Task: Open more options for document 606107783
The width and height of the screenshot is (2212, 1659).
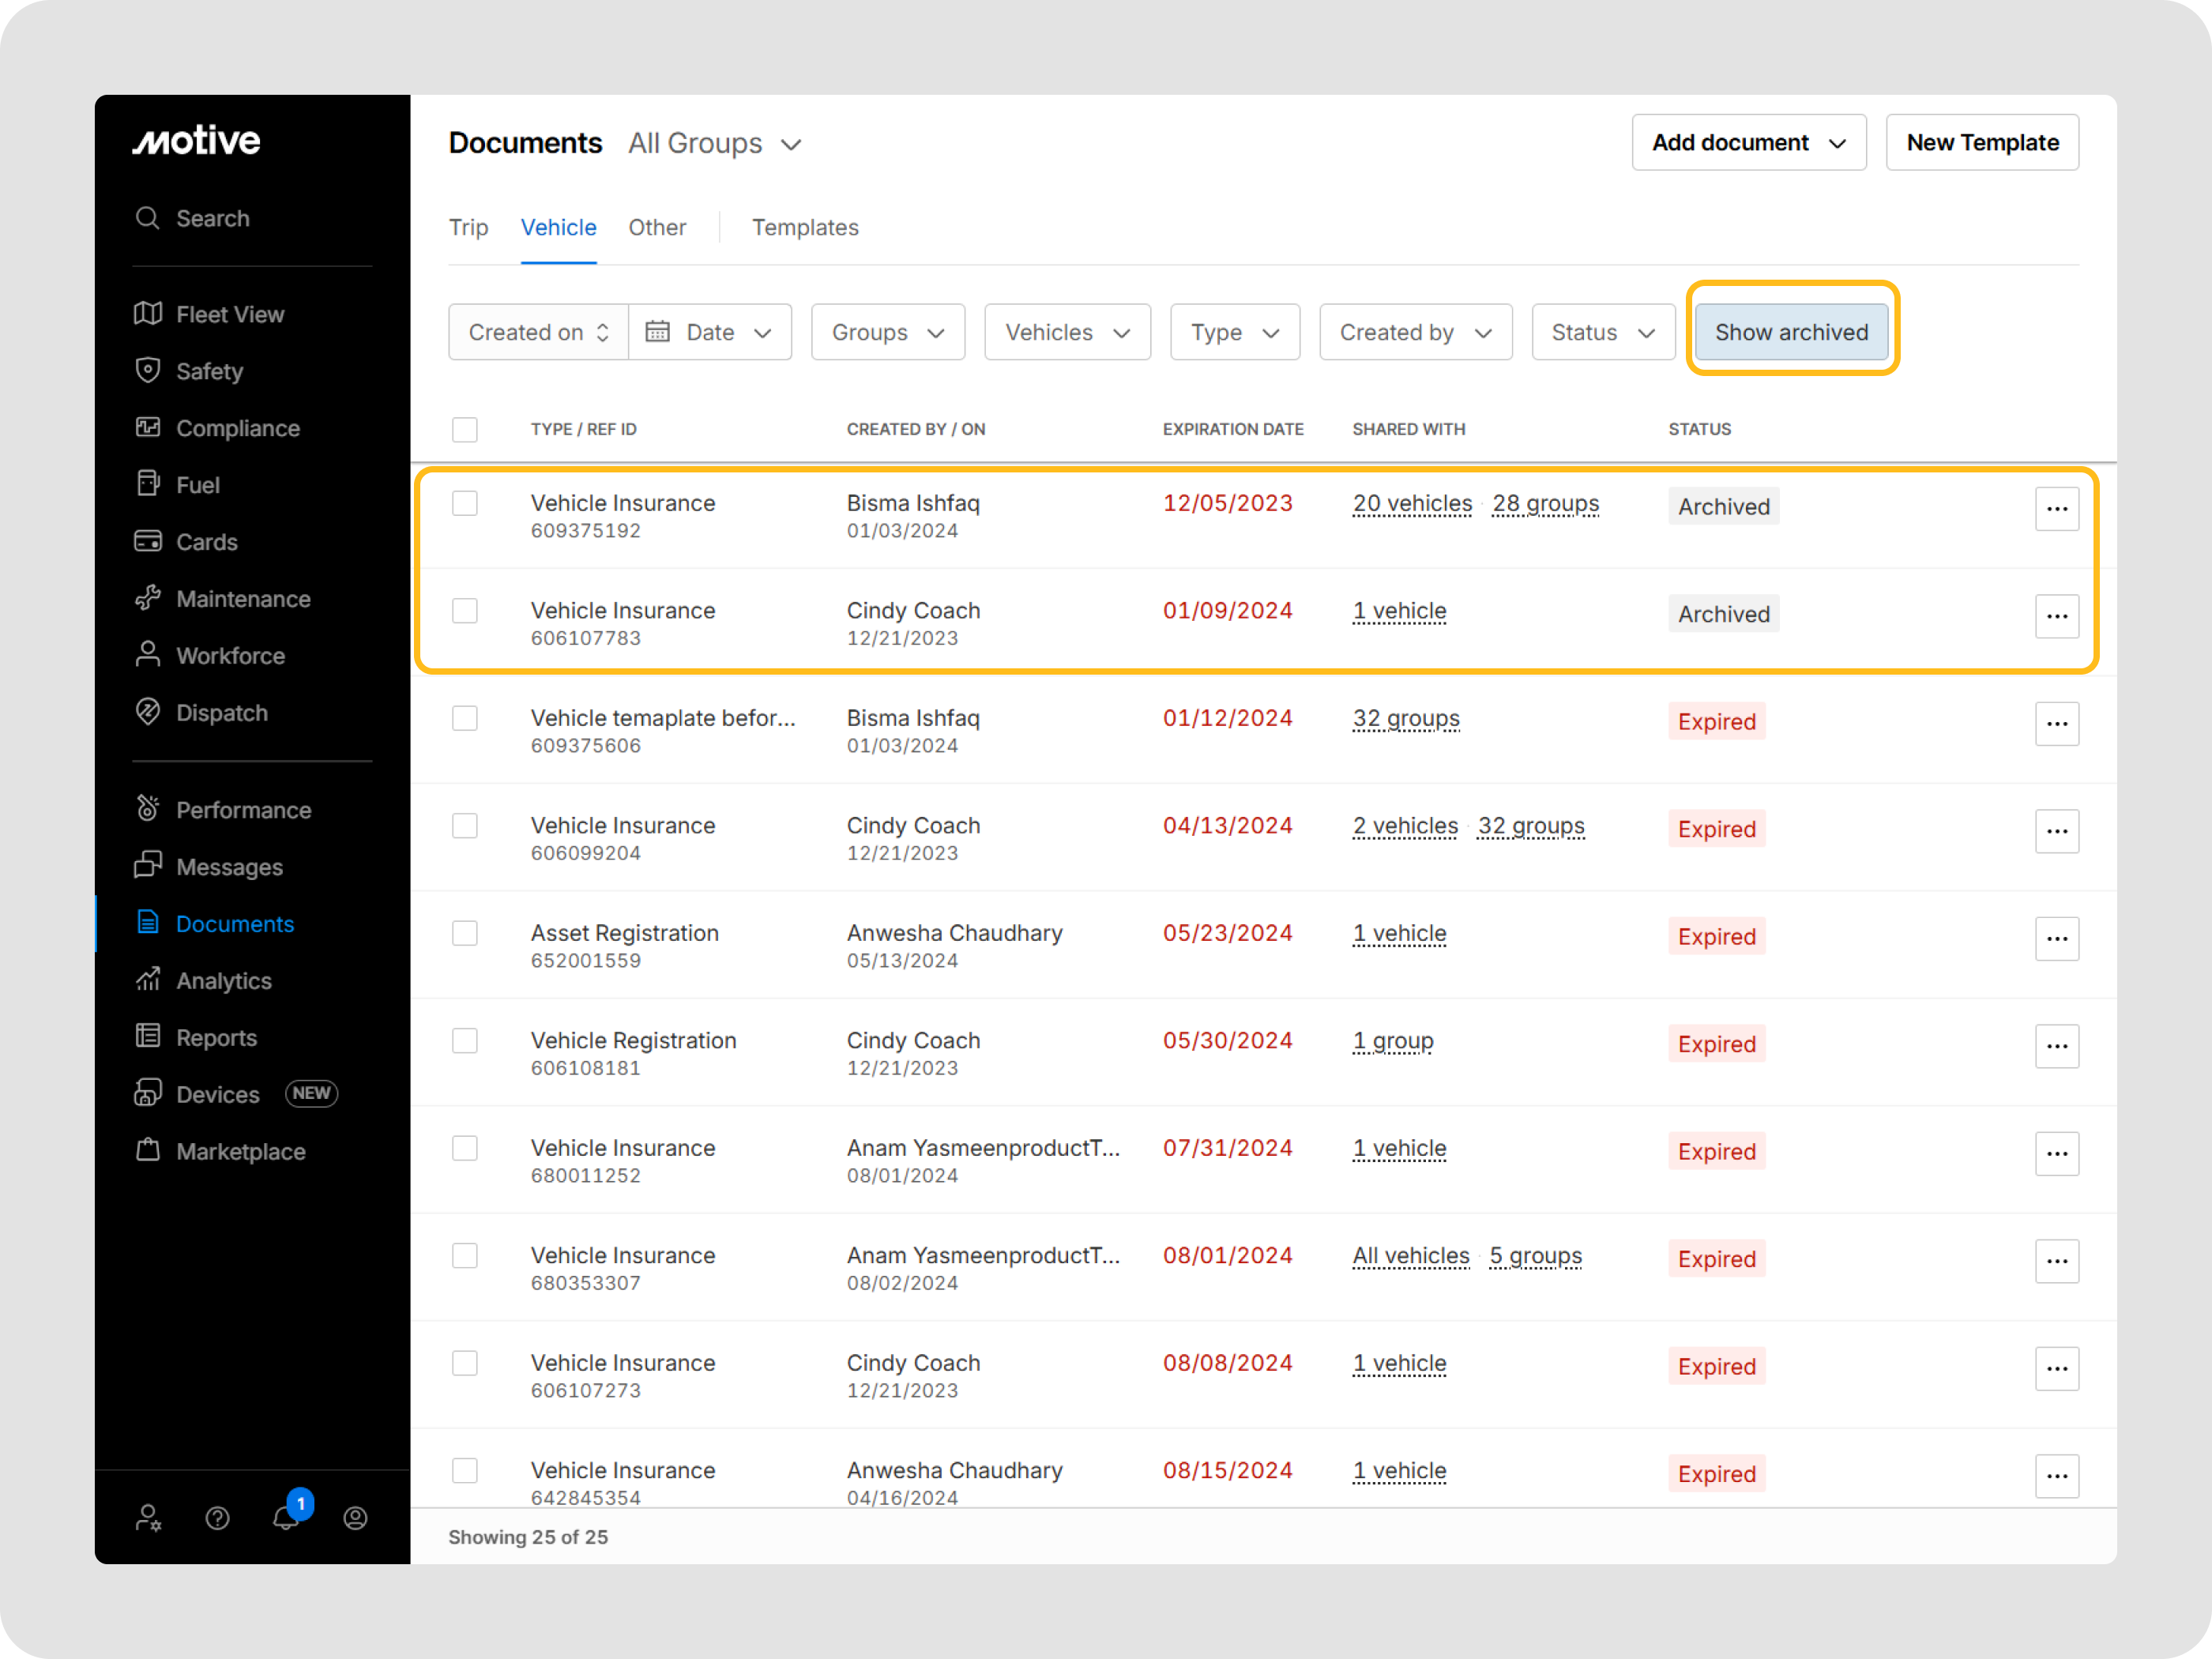Action: coord(2056,616)
